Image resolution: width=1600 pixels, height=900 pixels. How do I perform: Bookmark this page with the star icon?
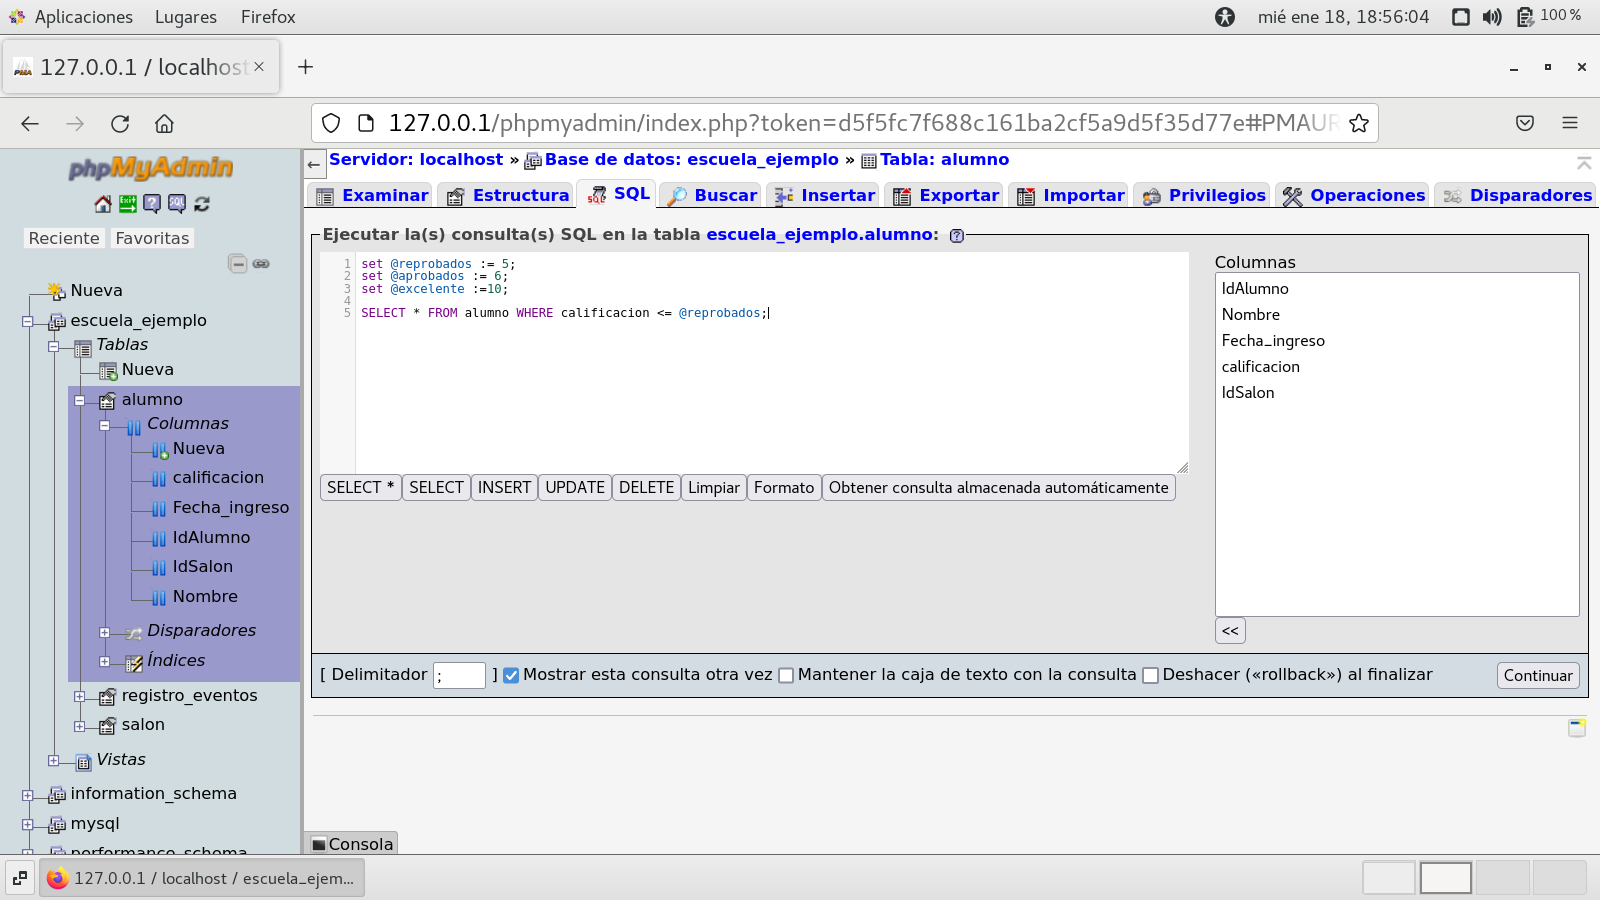(x=1358, y=123)
